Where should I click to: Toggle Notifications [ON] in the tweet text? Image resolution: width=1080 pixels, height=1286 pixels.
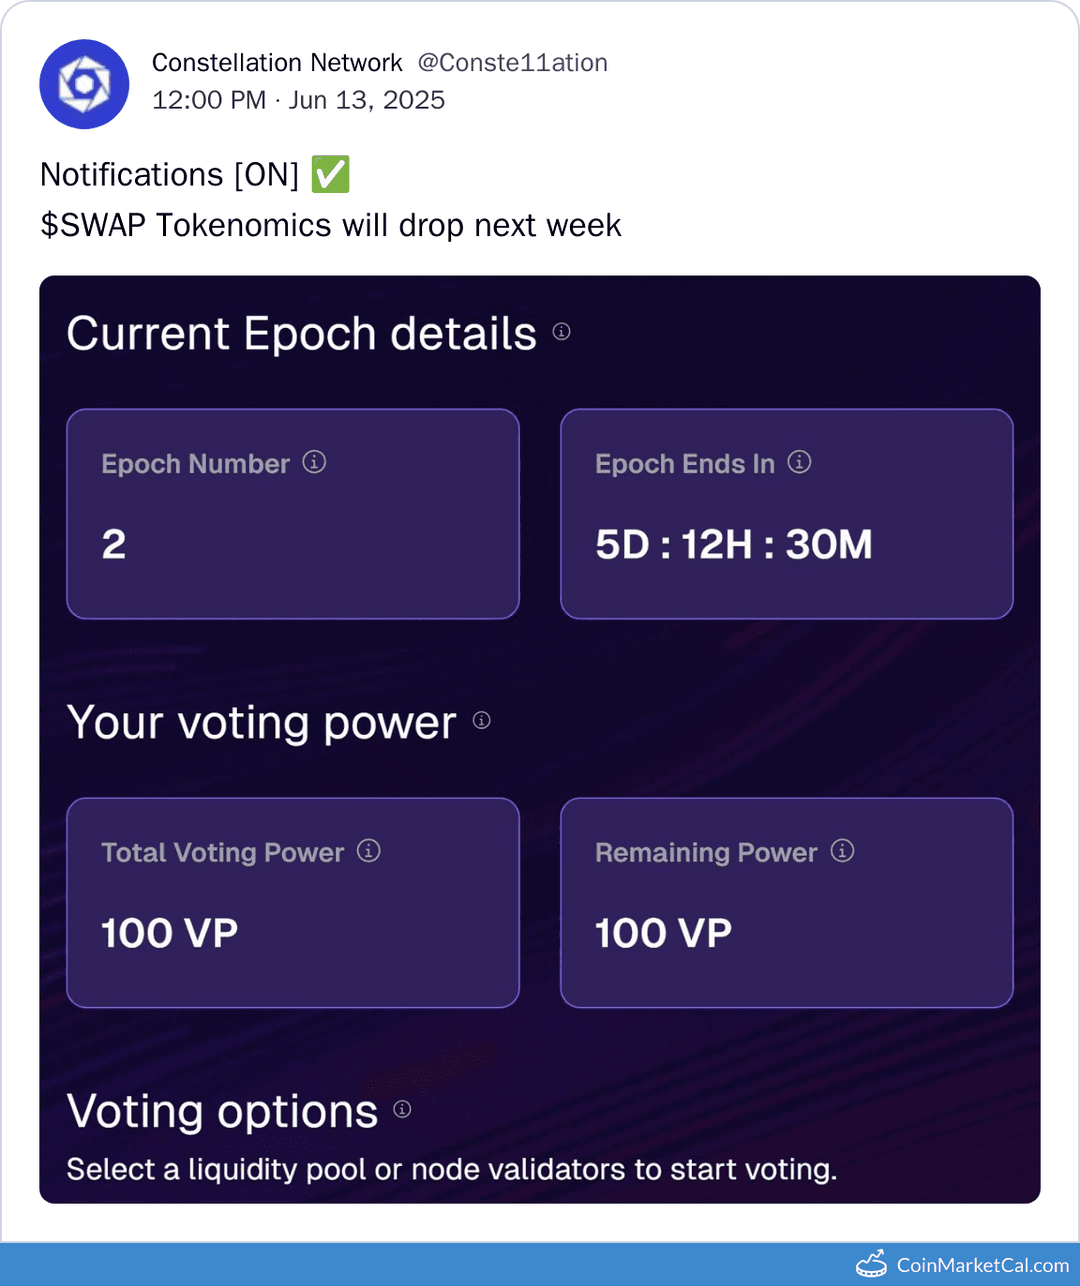pyautogui.click(x=168, y=174)
